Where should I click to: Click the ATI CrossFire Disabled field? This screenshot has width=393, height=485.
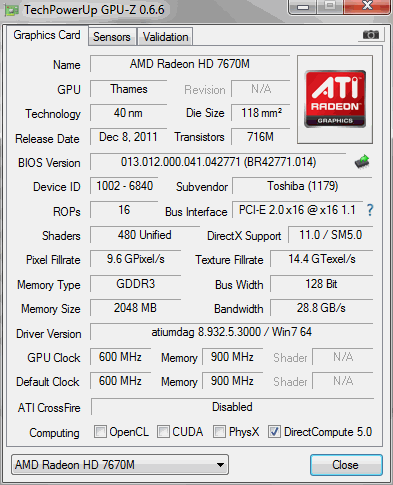point(232,407)
